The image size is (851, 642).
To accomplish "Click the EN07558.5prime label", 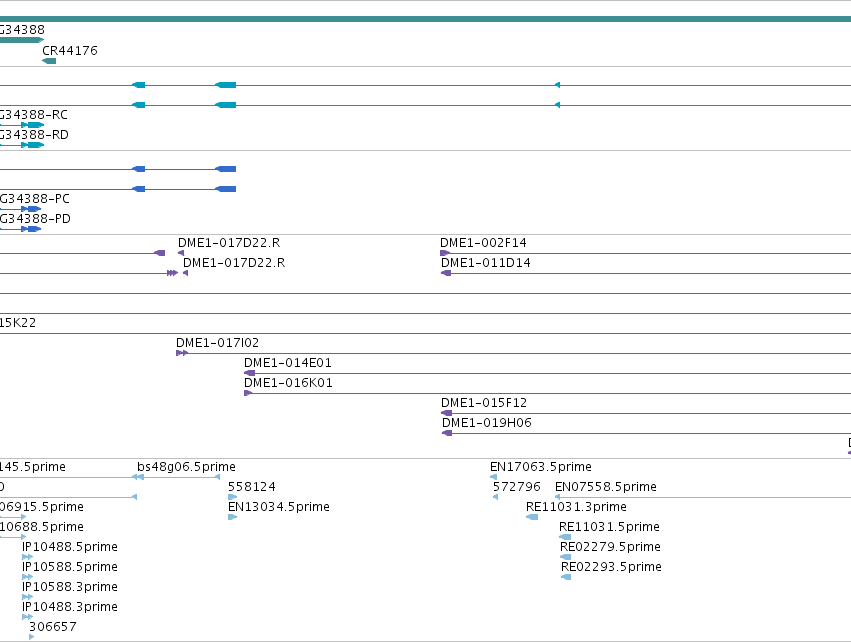I will (606, 487).
